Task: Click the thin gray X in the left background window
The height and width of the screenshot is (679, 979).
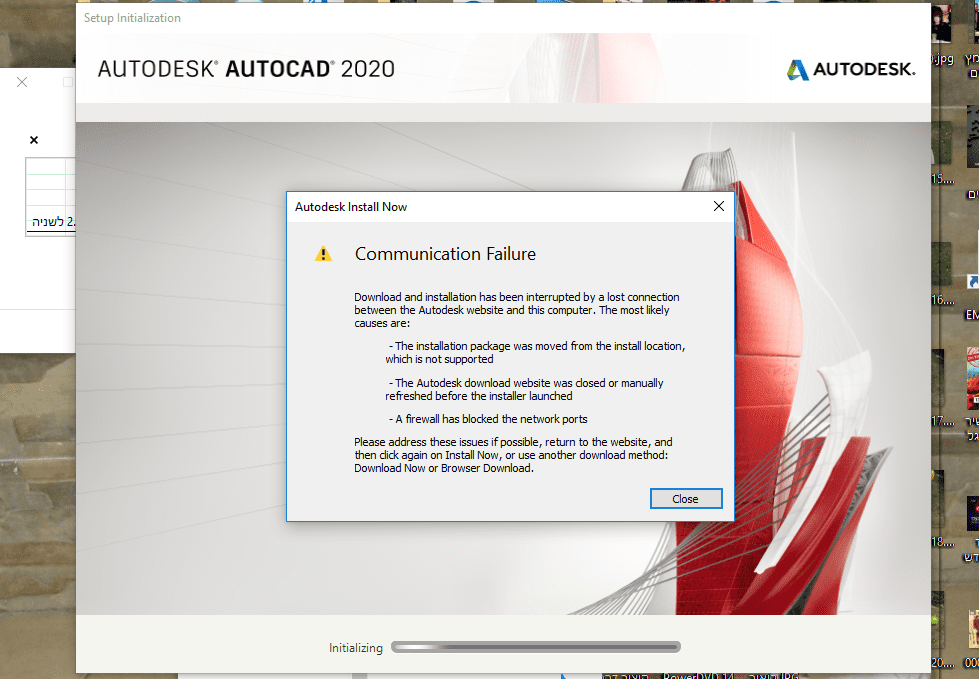Action: pos(22,82)
